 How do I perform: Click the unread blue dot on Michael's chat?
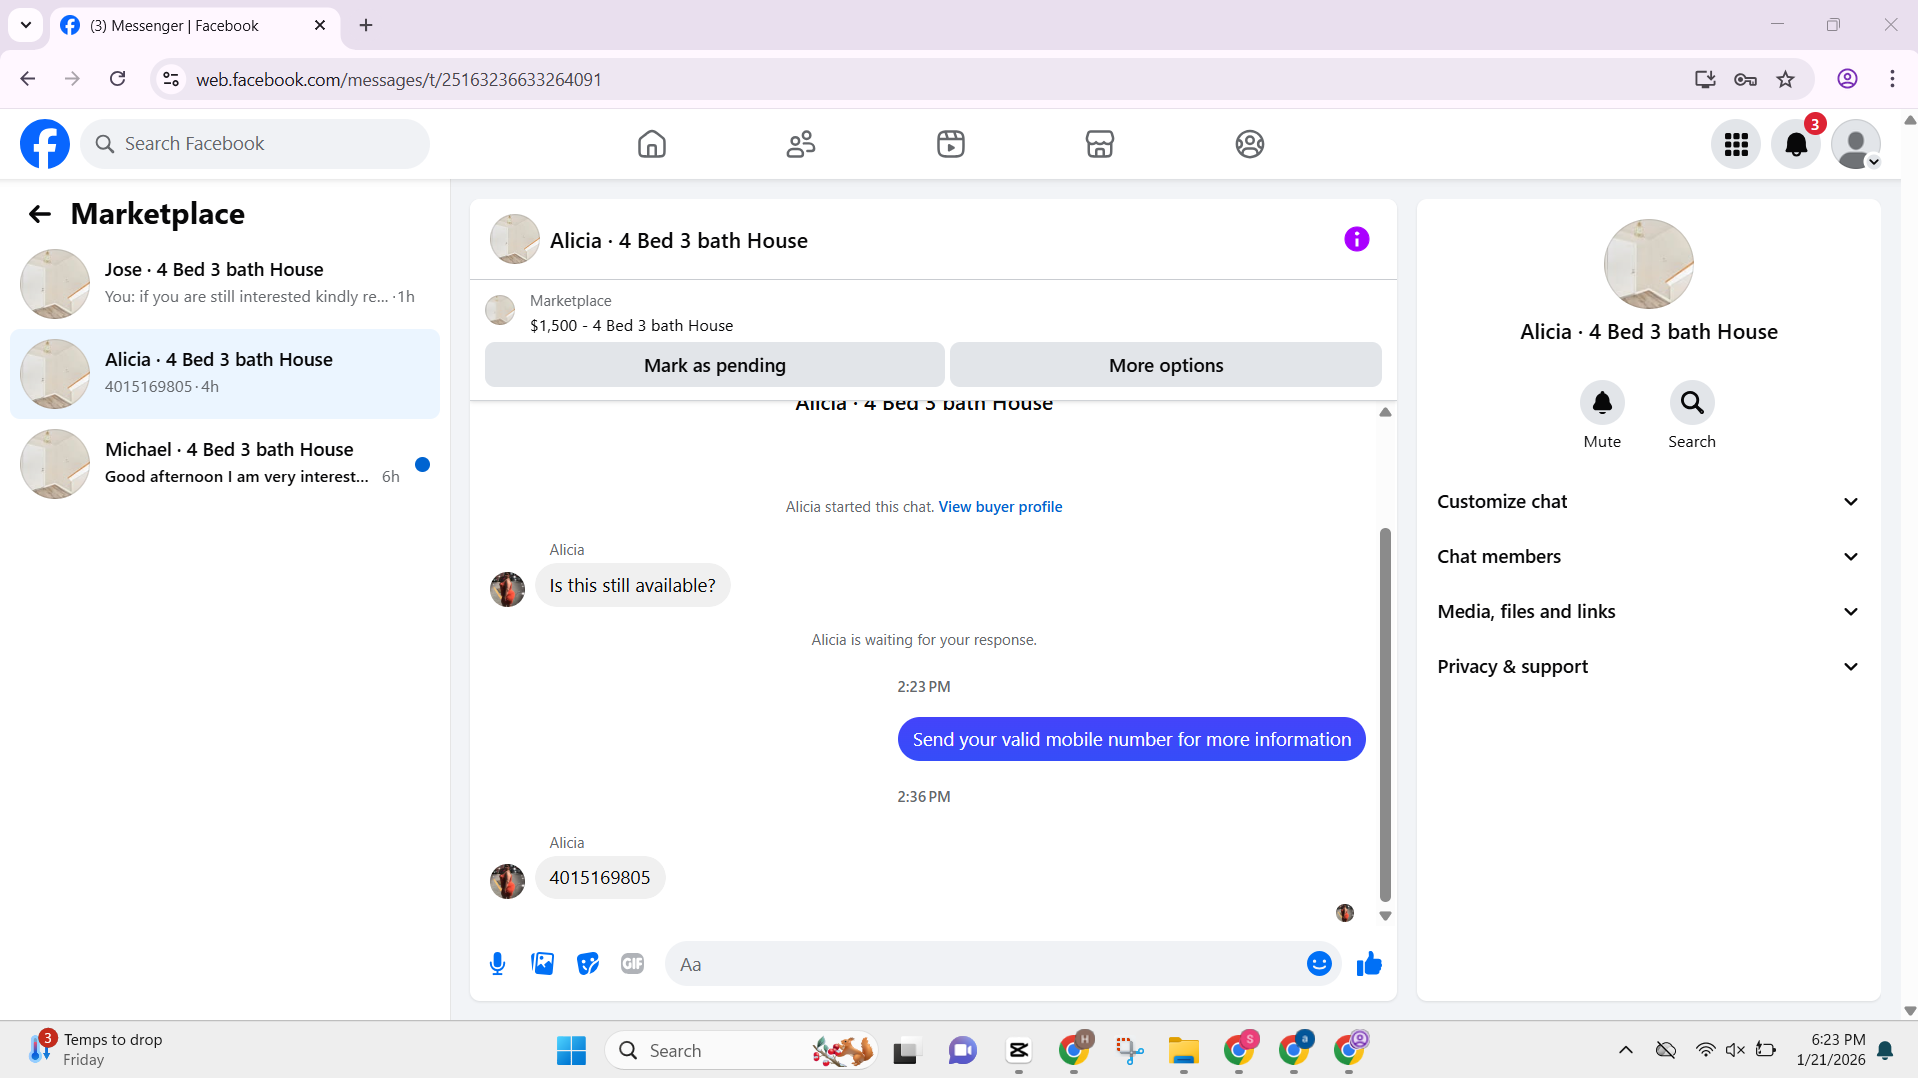[423, 464]
